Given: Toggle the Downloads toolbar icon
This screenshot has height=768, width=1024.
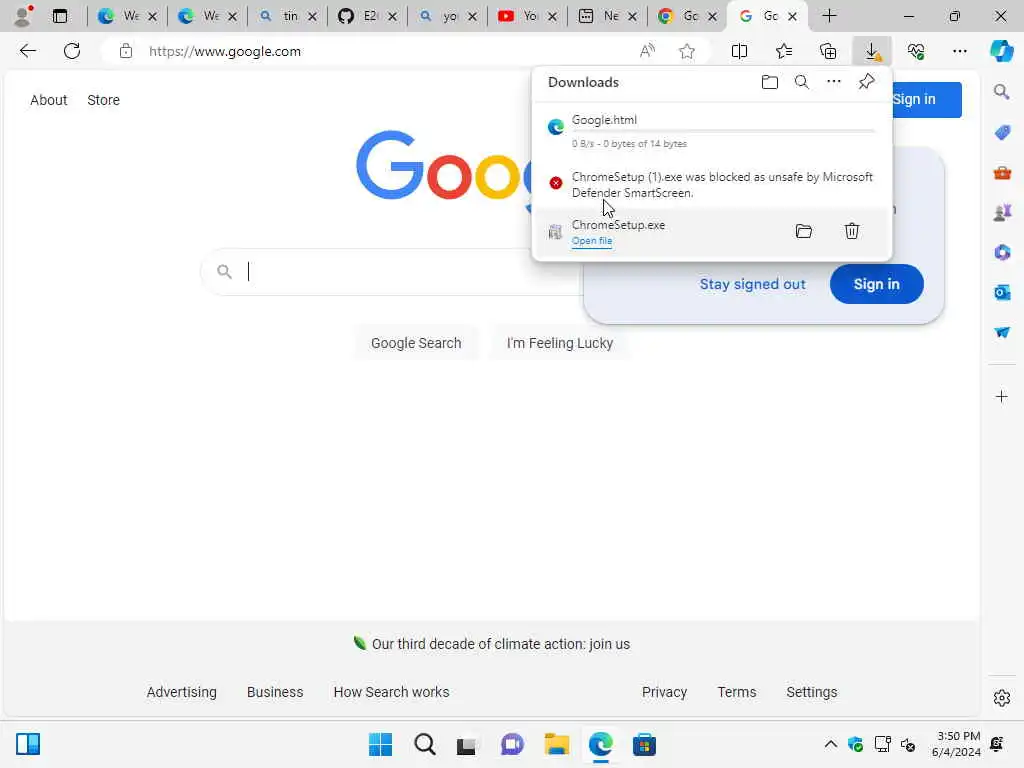Looking at the screenshot, I should pos(872,51).
